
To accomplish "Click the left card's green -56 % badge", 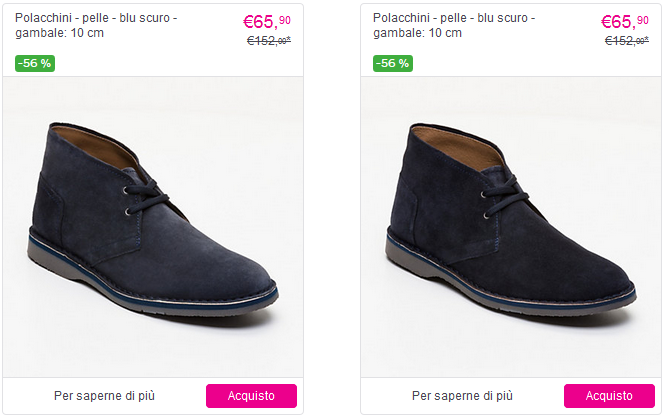I will pos(35,63).
